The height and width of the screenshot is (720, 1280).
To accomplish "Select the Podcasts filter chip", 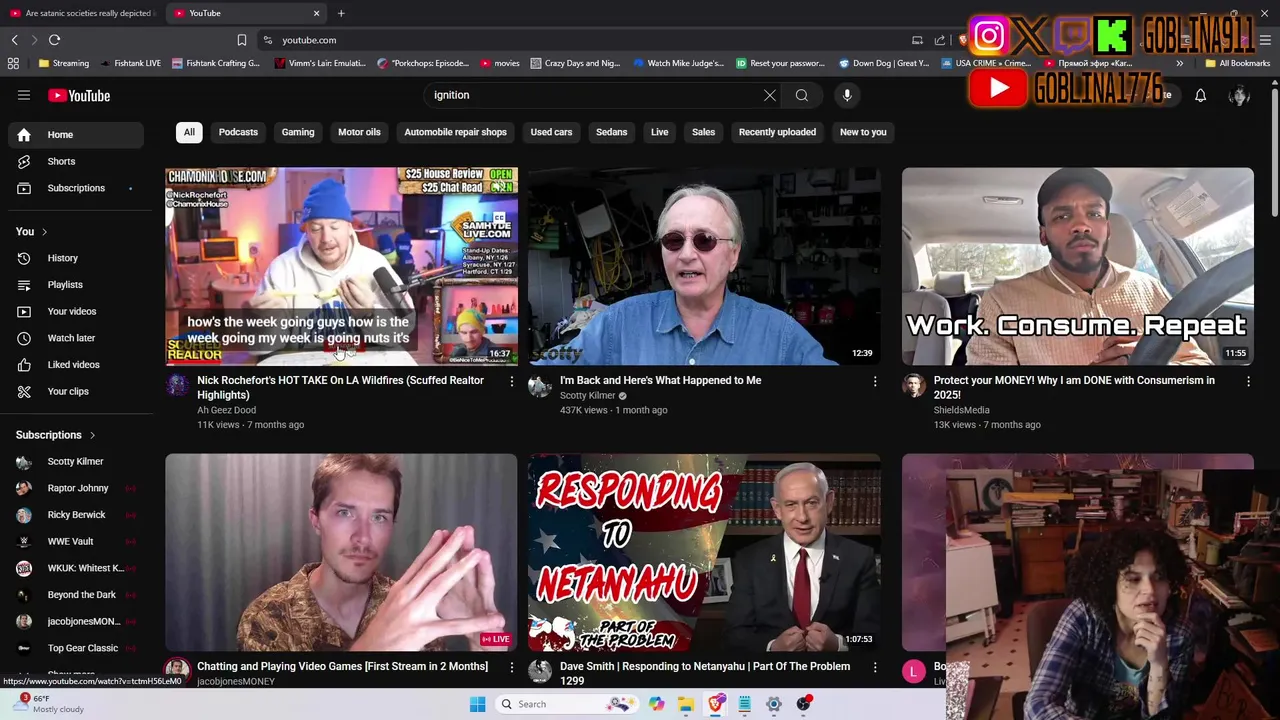I will pos(238,132).
